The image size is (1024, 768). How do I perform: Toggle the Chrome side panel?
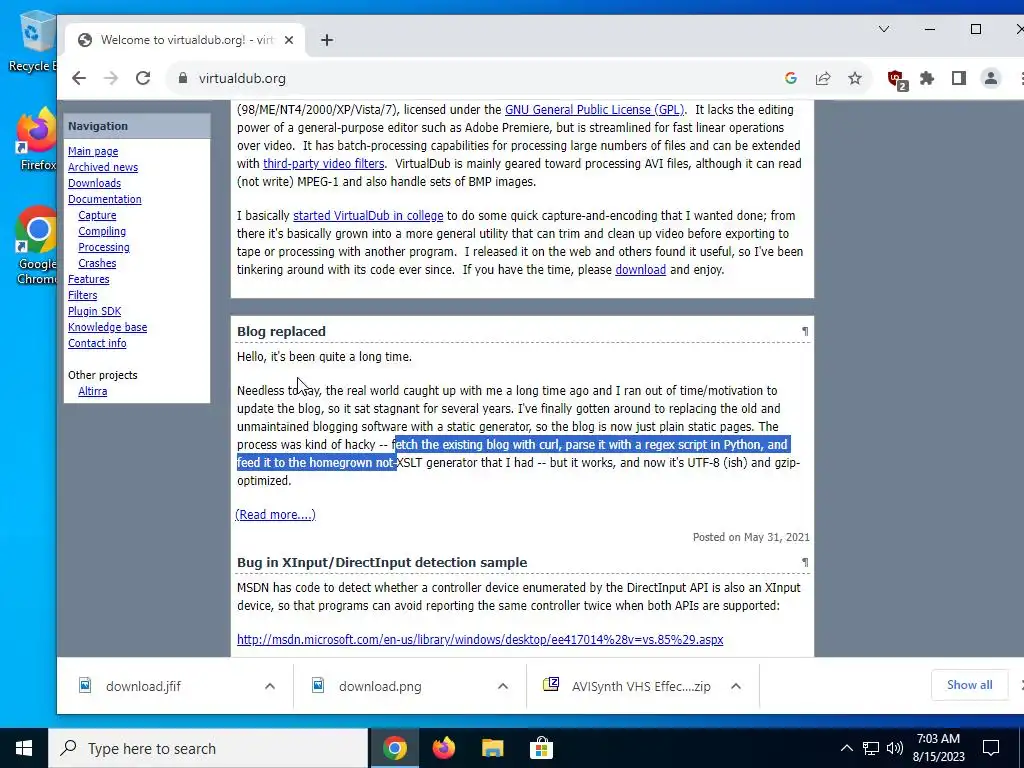[959, 78]
